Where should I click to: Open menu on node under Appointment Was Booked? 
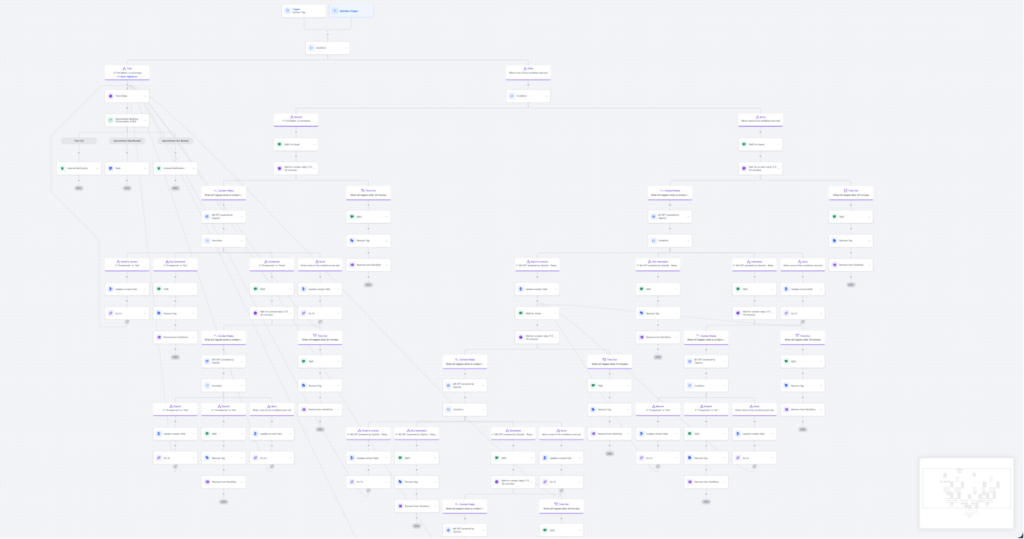tap(145, 168)
